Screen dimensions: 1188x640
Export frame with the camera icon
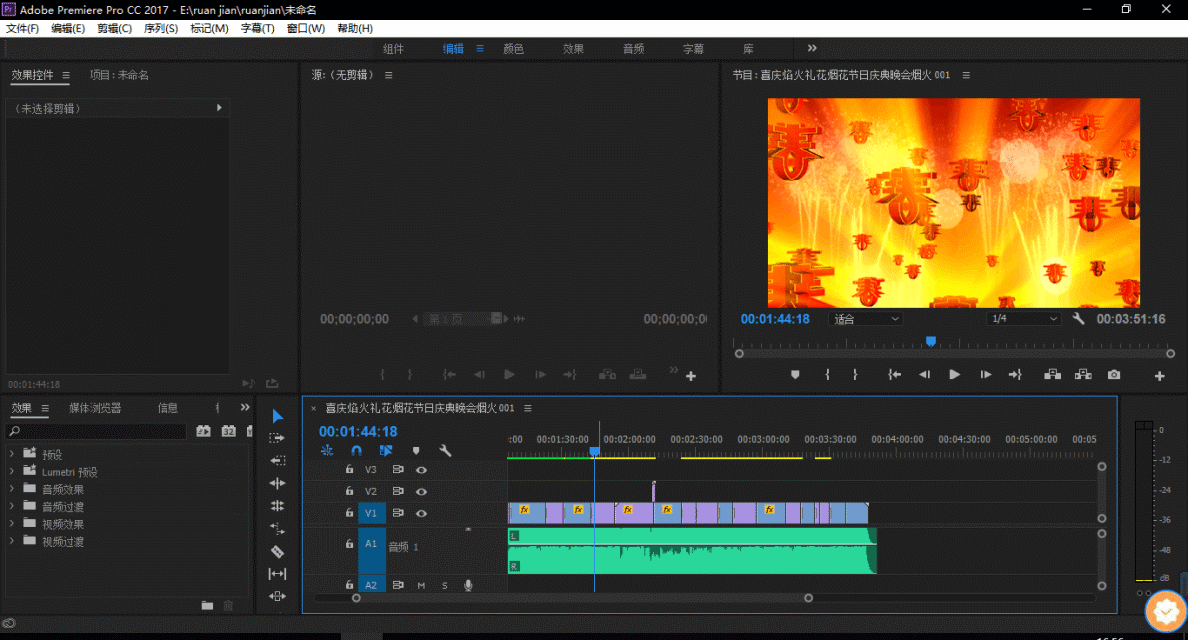click(1114, 375)
